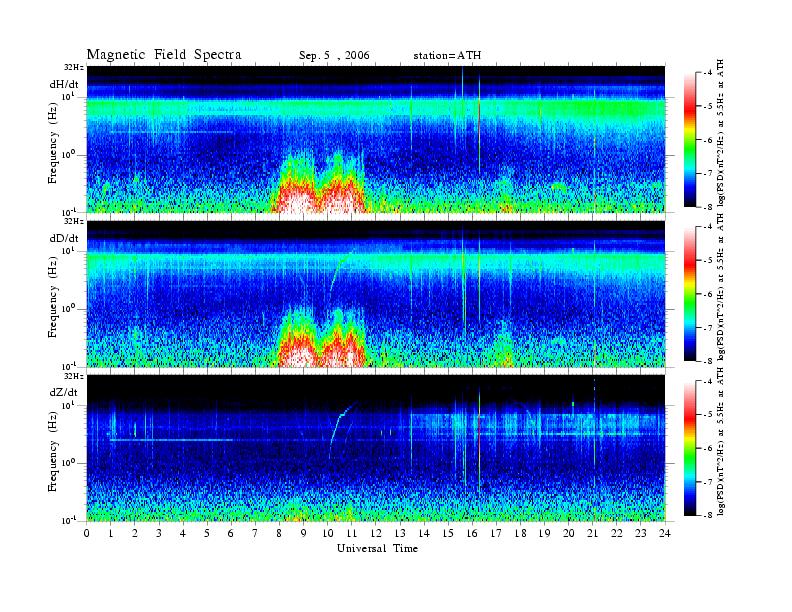This screenshot has height=612, width=792.
Task: Click hour tick label "17" on time axis
Action: pos(496,533)
